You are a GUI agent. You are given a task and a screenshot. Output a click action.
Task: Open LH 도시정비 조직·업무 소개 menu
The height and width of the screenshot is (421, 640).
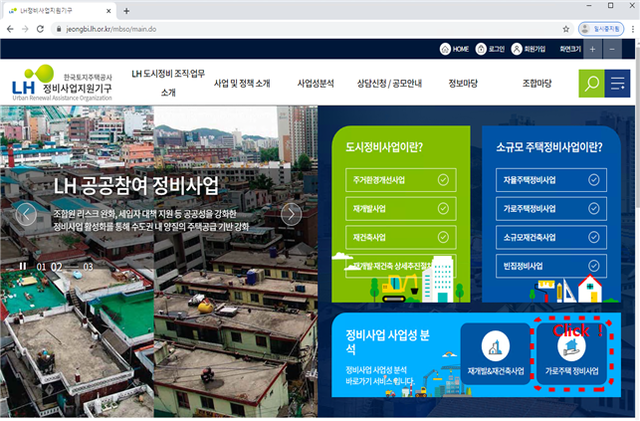[x=168, y=83]
